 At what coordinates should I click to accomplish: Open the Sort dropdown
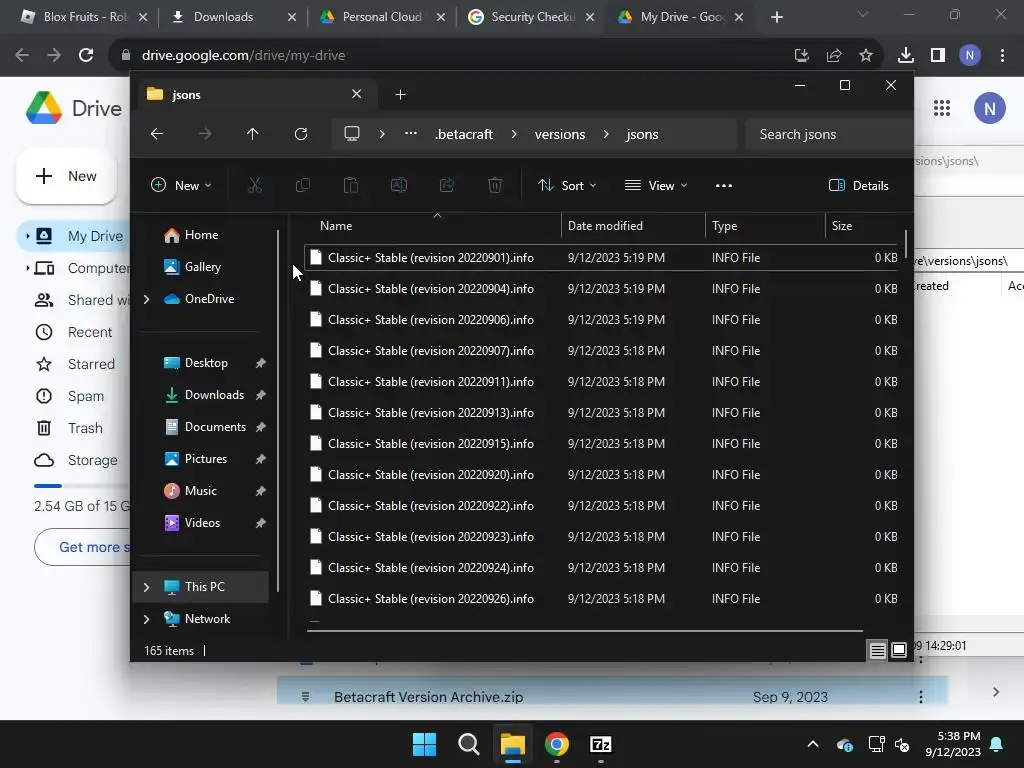tap(567, 185)
